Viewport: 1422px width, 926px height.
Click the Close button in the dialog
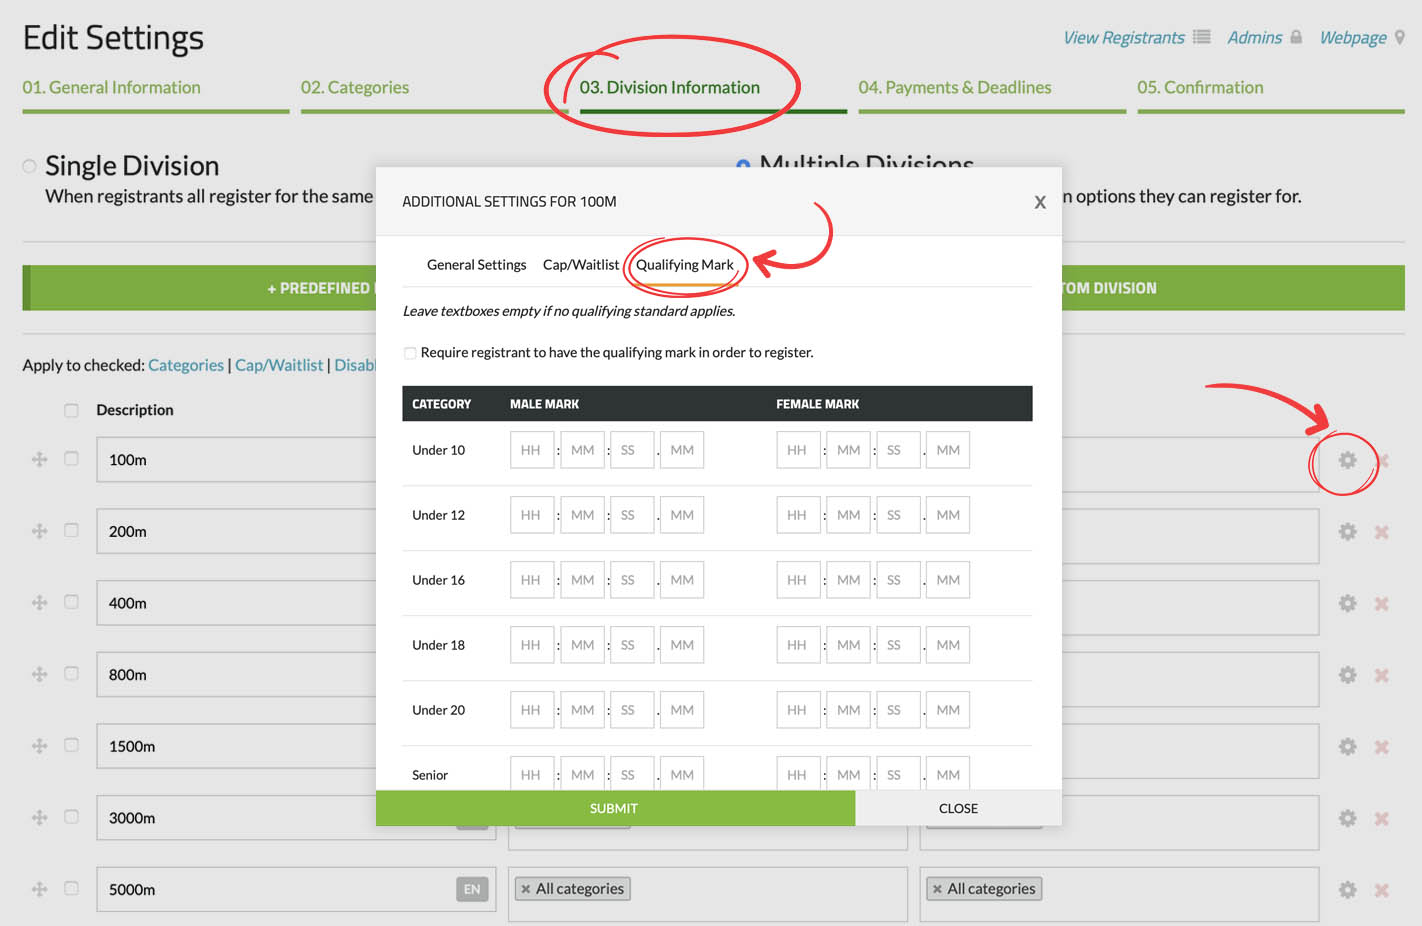(957, 808)
